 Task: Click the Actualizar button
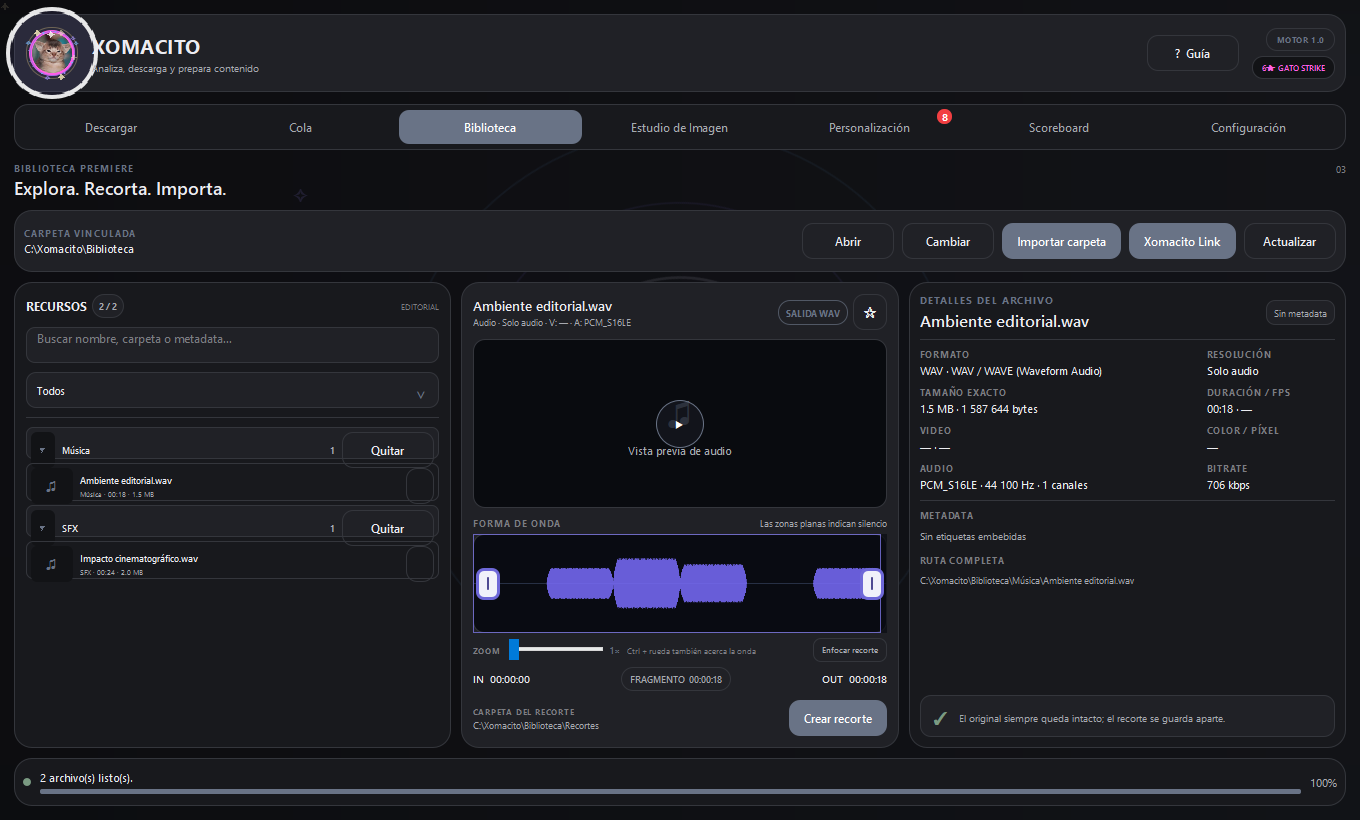pos(1289,241)
